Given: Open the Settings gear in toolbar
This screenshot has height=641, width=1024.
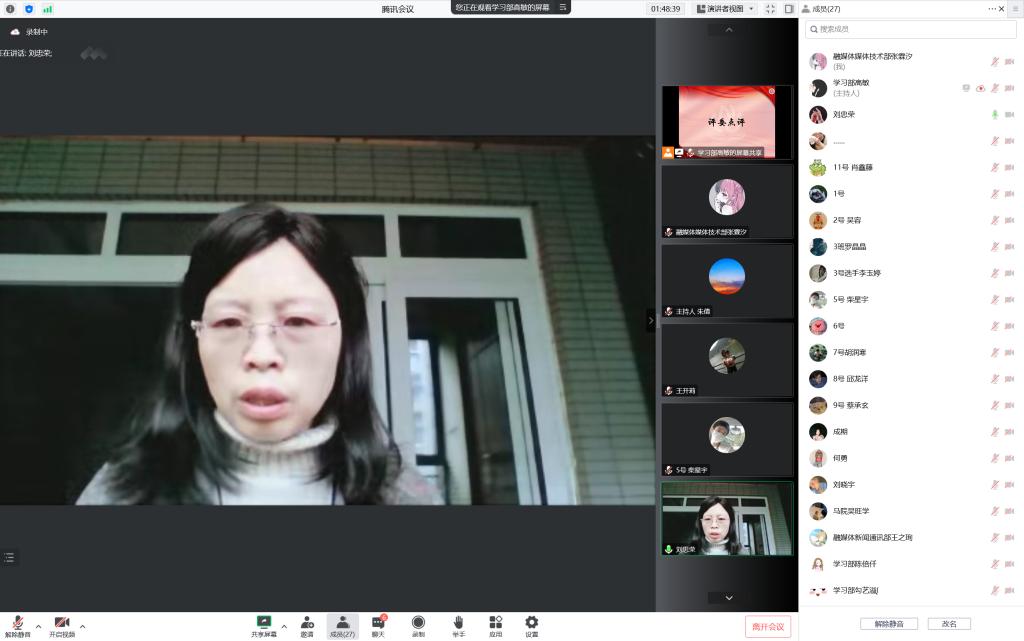Looking at the screenshot, I should point(531,623).
